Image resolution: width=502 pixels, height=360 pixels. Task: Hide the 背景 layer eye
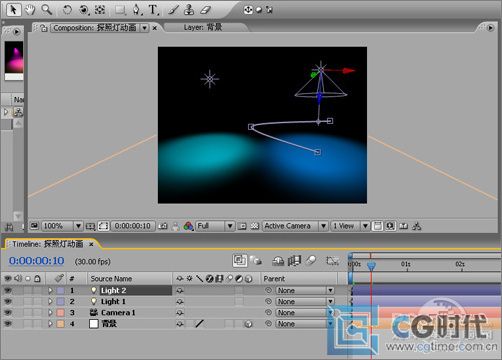[x=7, y=324]
